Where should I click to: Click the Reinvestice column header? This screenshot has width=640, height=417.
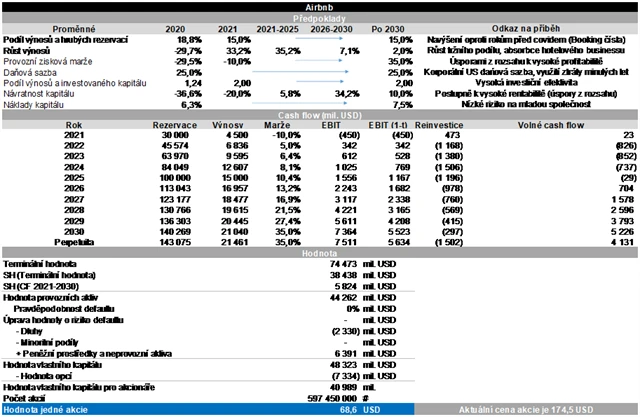click(x=439, y=125)
